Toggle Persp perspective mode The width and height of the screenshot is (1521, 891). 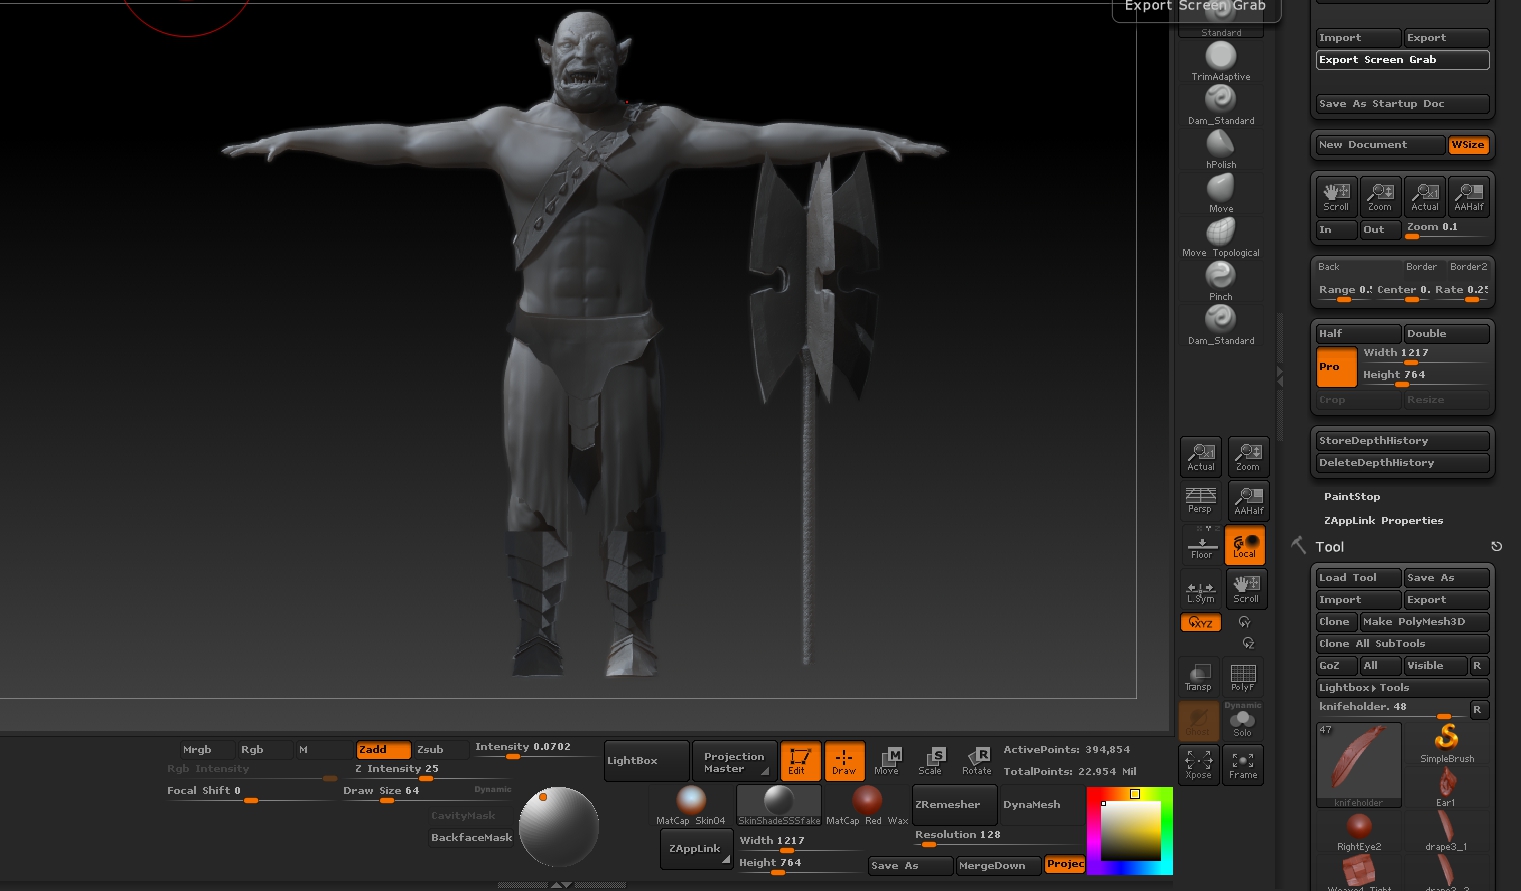pyautogui.click(x=1200, y=501)
